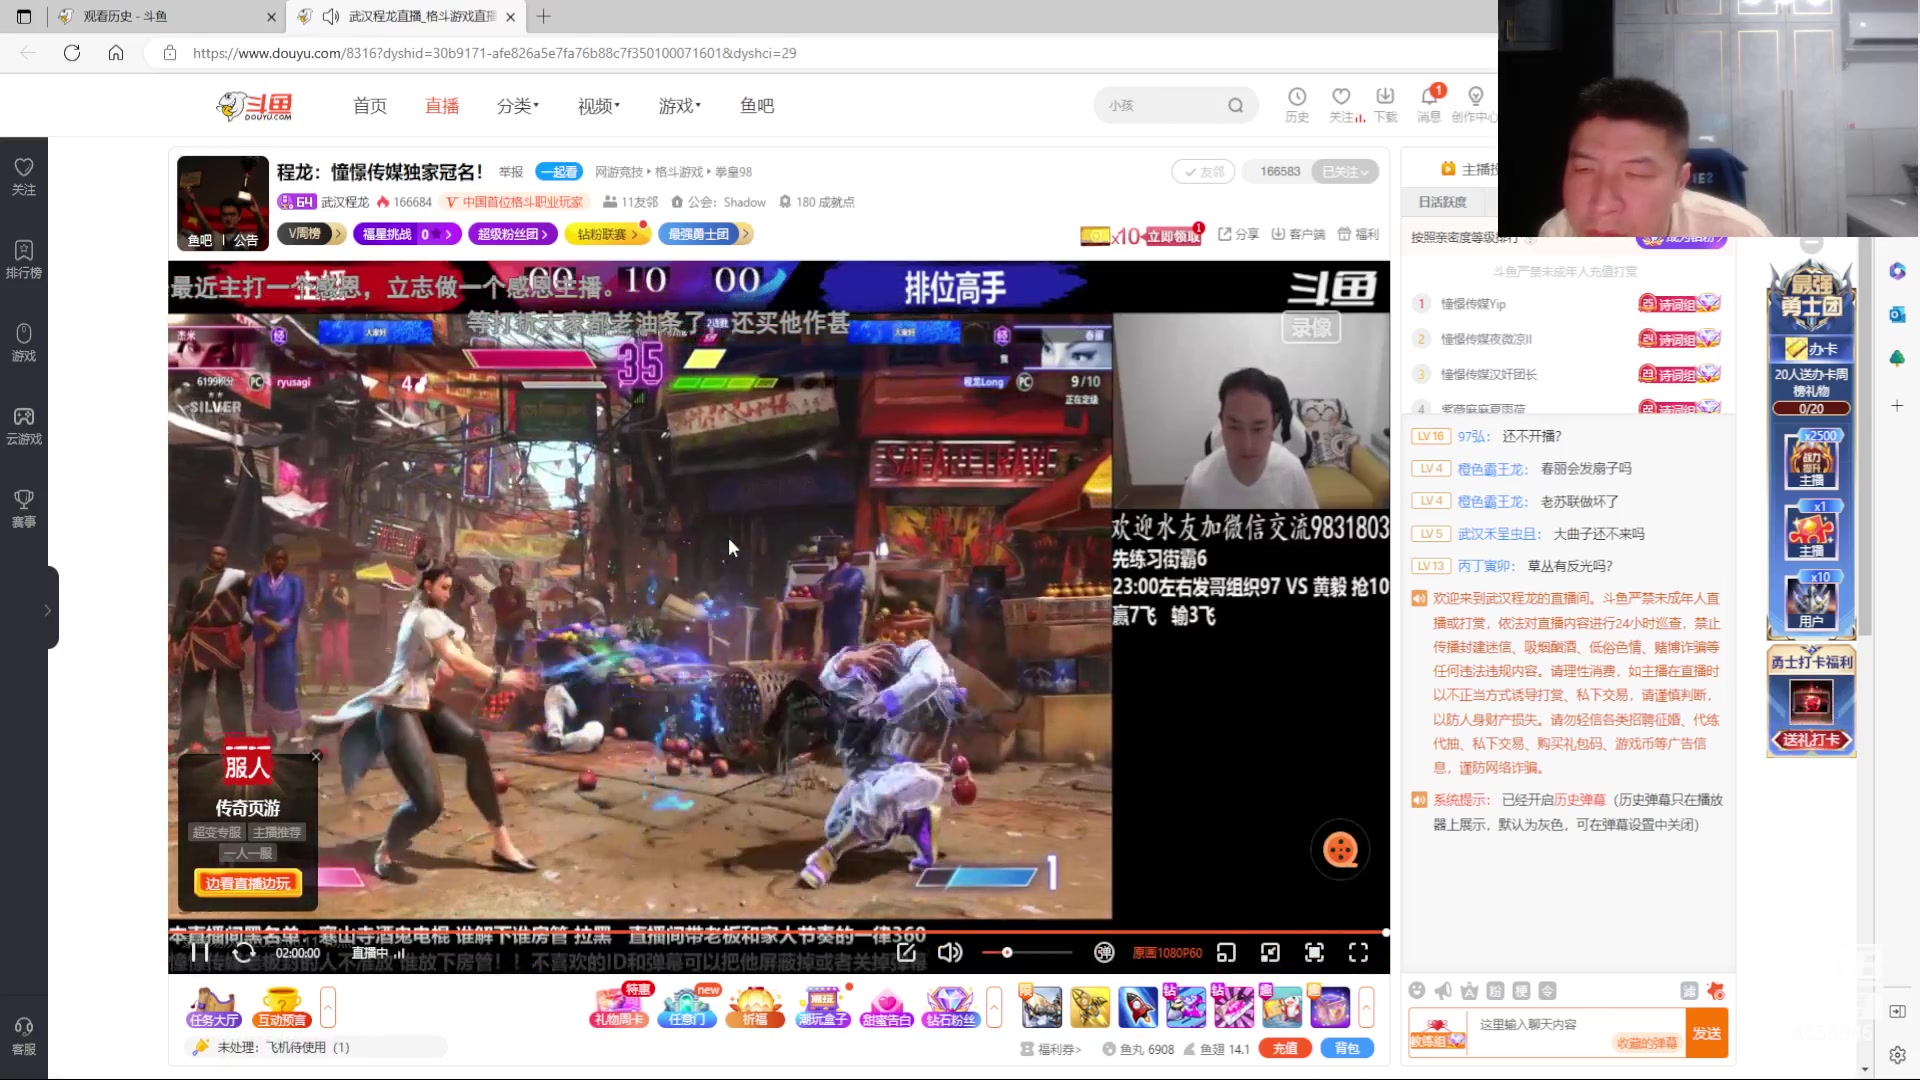Image resolution: width=1920 pixels, height=1080 pixels.
Task: Click 客户端 client download link
Action: (x=1298, y=234)
